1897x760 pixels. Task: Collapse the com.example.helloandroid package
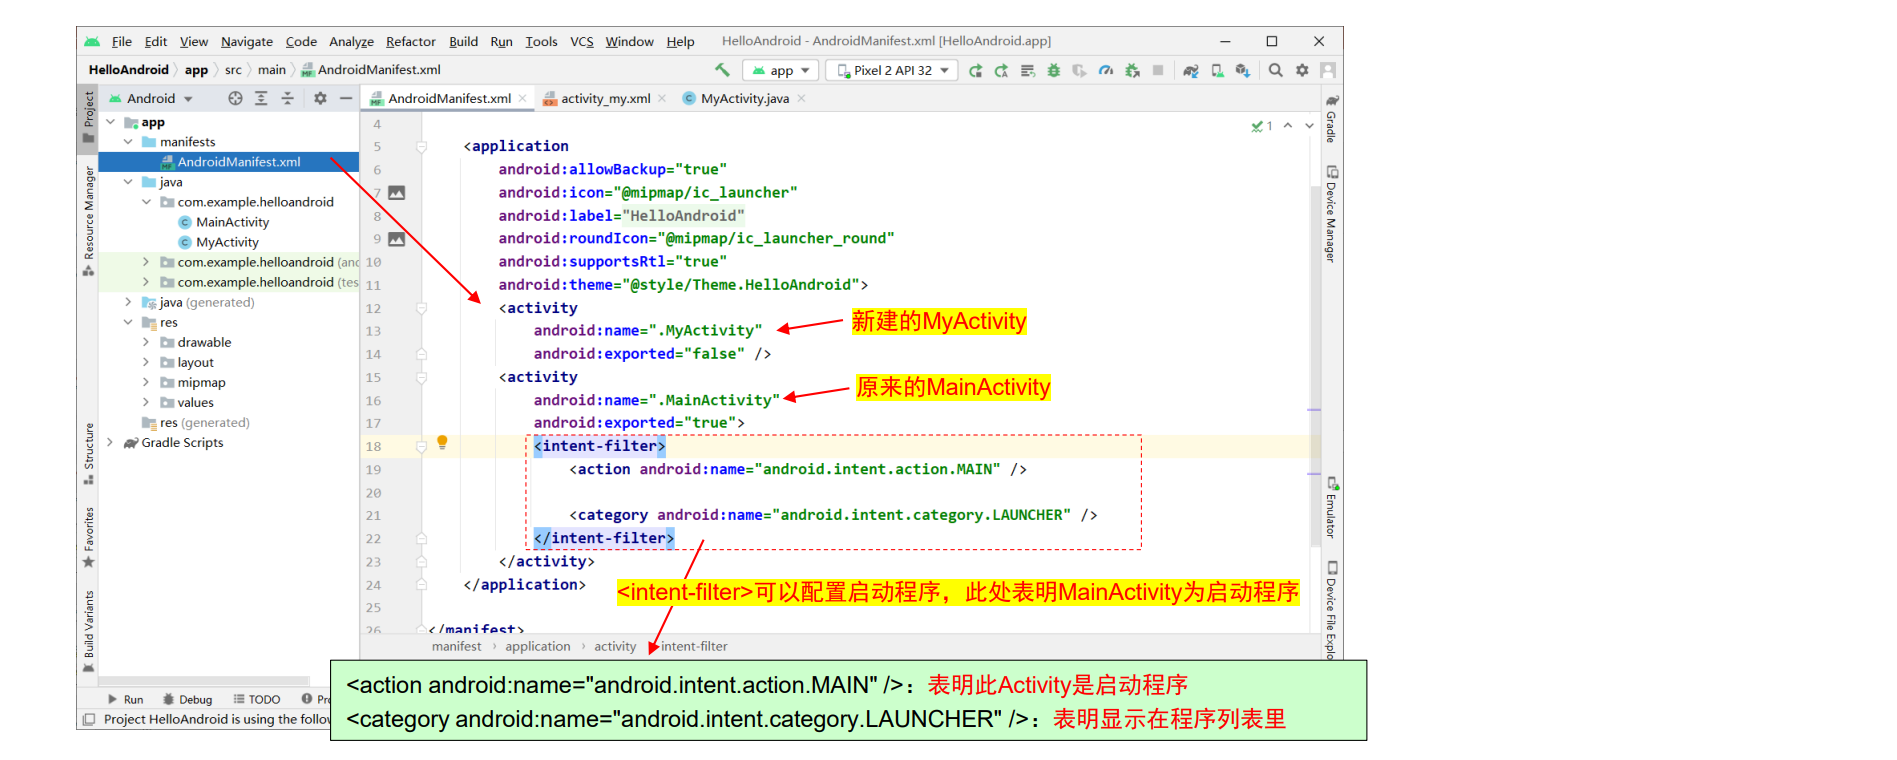pyautogui.click(x=146, y=202)
